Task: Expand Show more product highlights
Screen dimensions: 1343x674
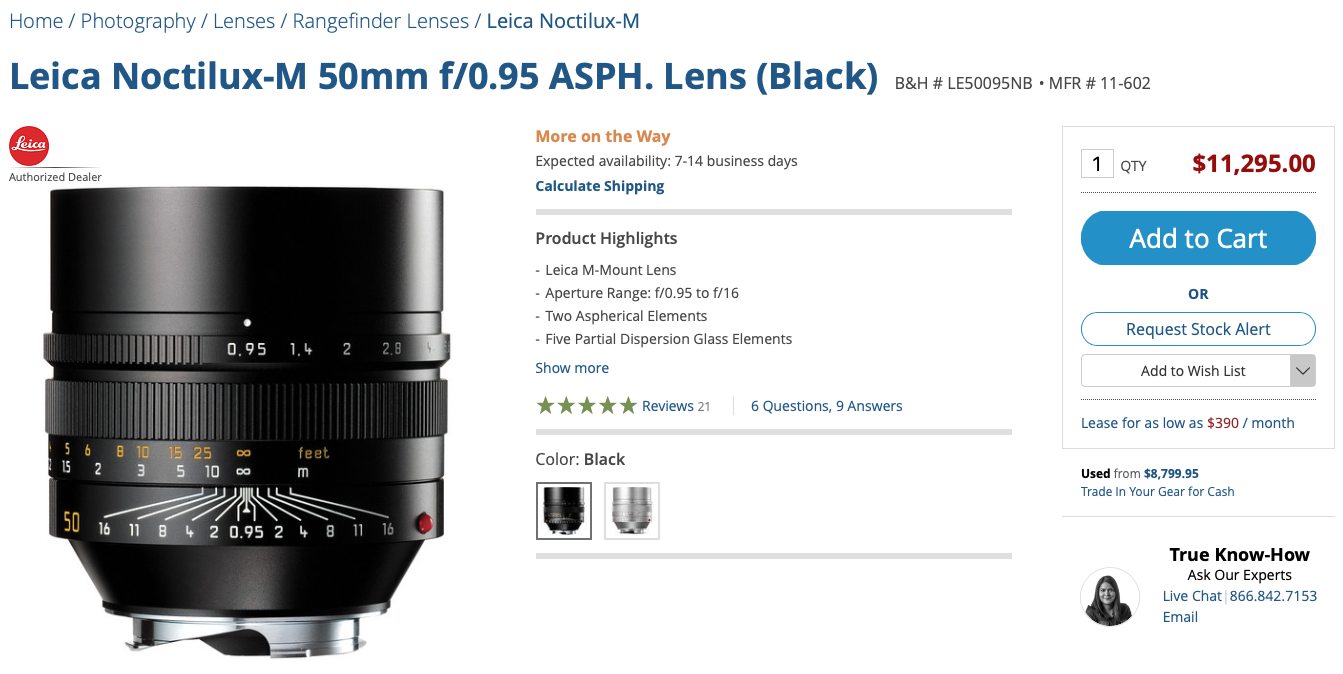Action: 572,368
